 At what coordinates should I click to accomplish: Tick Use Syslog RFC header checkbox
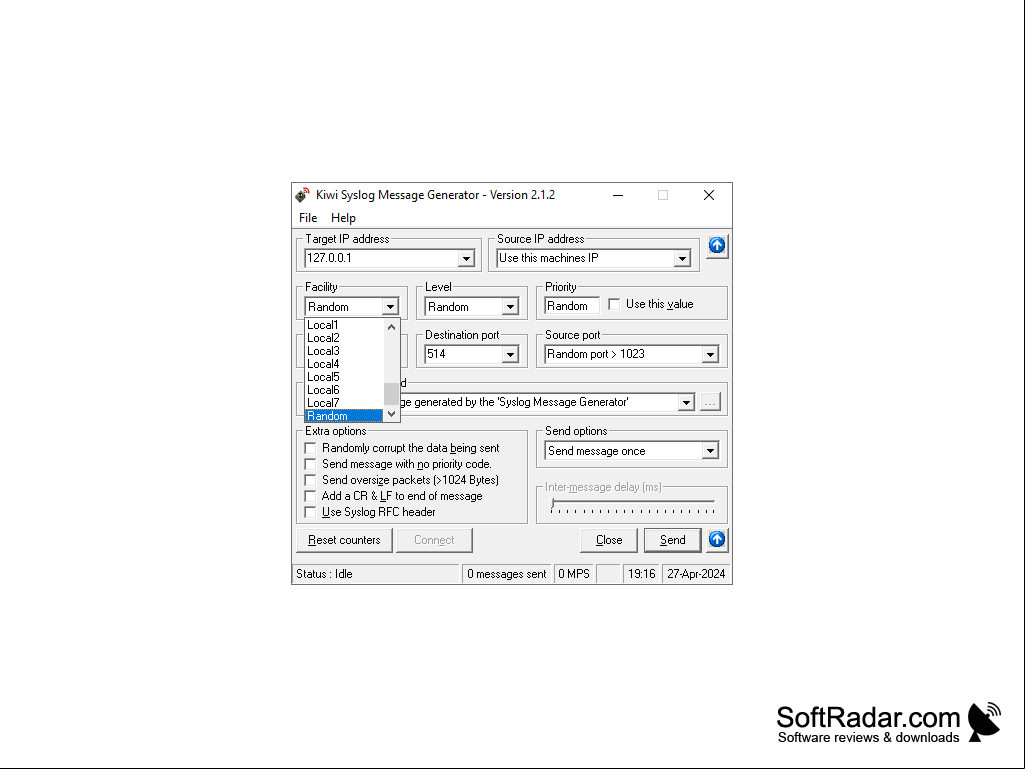[311, 512]
